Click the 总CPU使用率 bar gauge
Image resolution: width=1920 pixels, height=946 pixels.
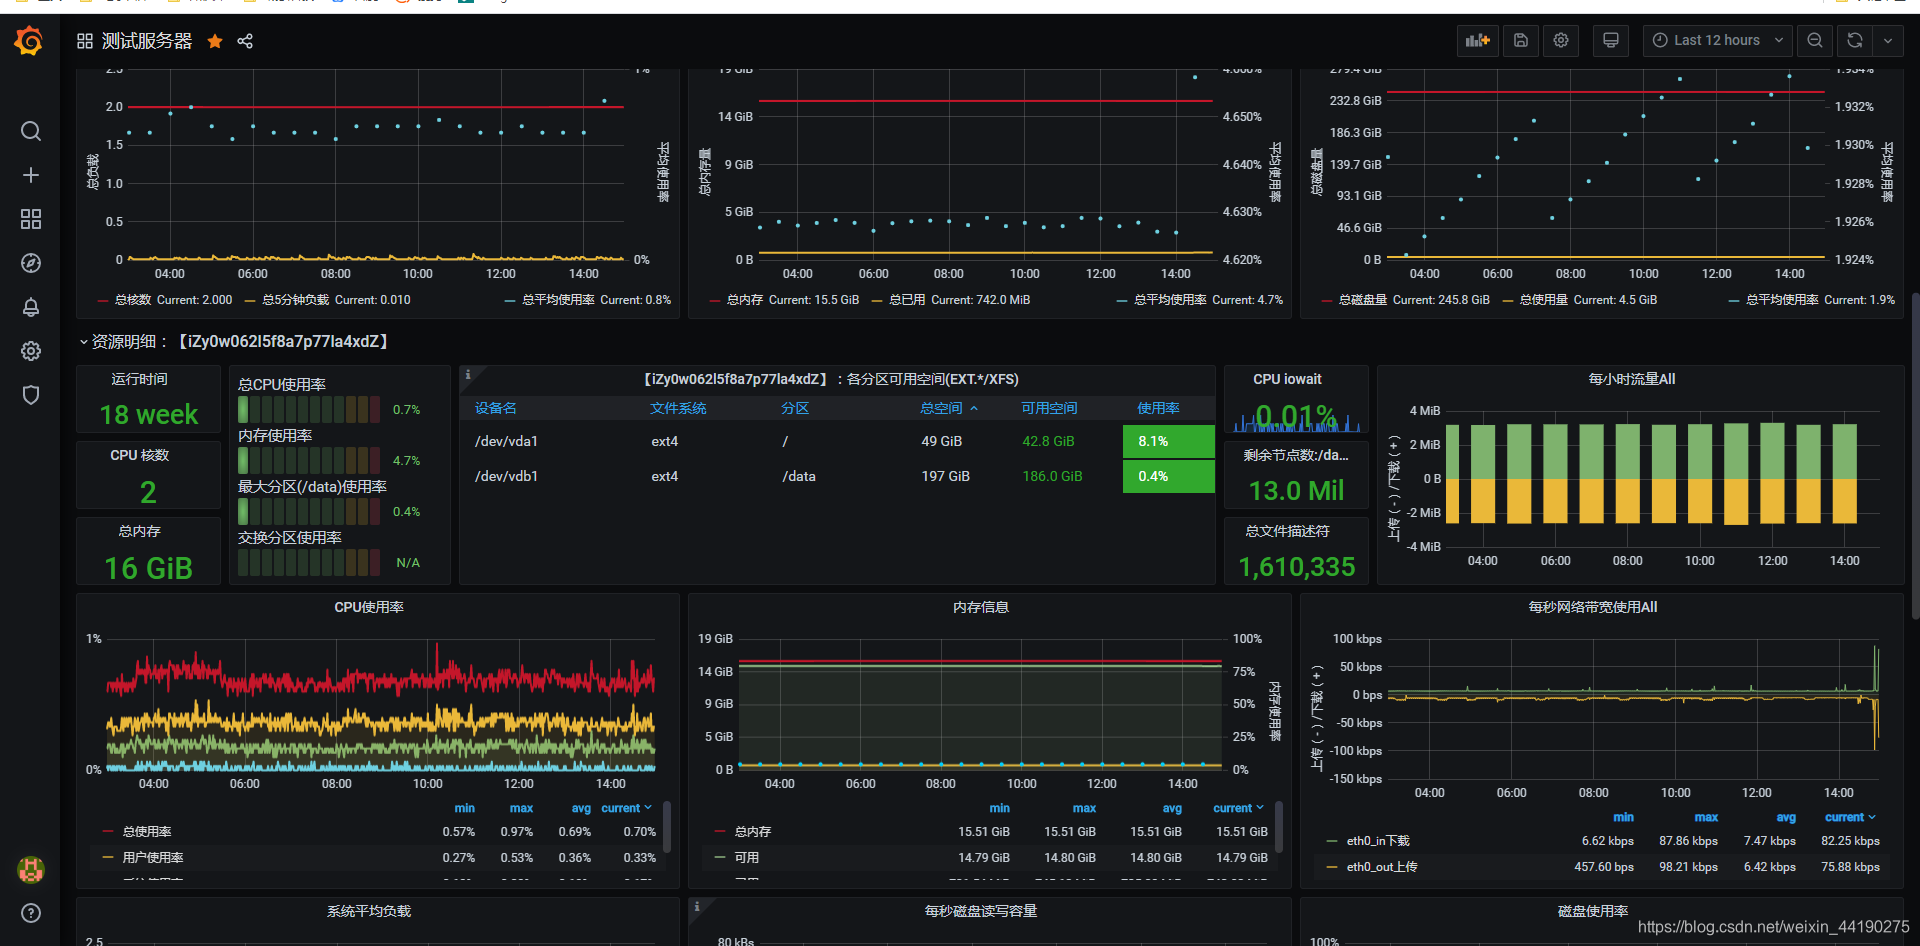(x=309, y=409)
